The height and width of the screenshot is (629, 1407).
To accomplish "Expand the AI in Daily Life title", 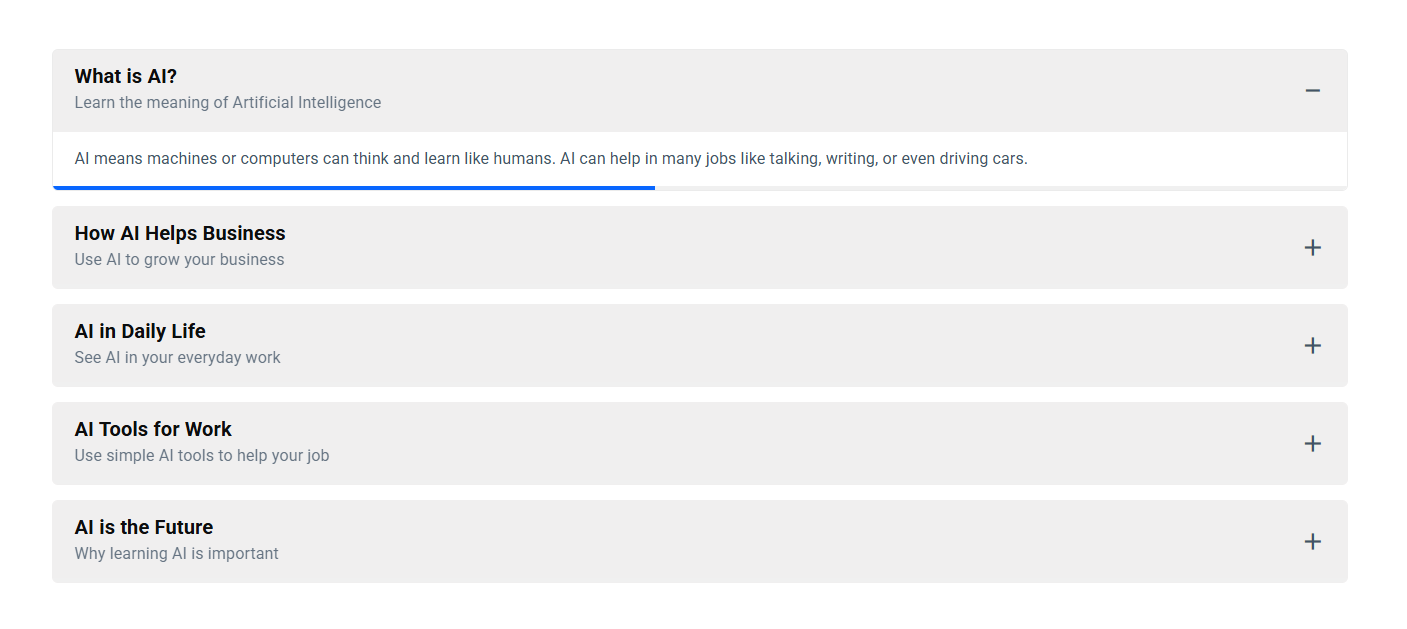I will [x=140, y=332].
